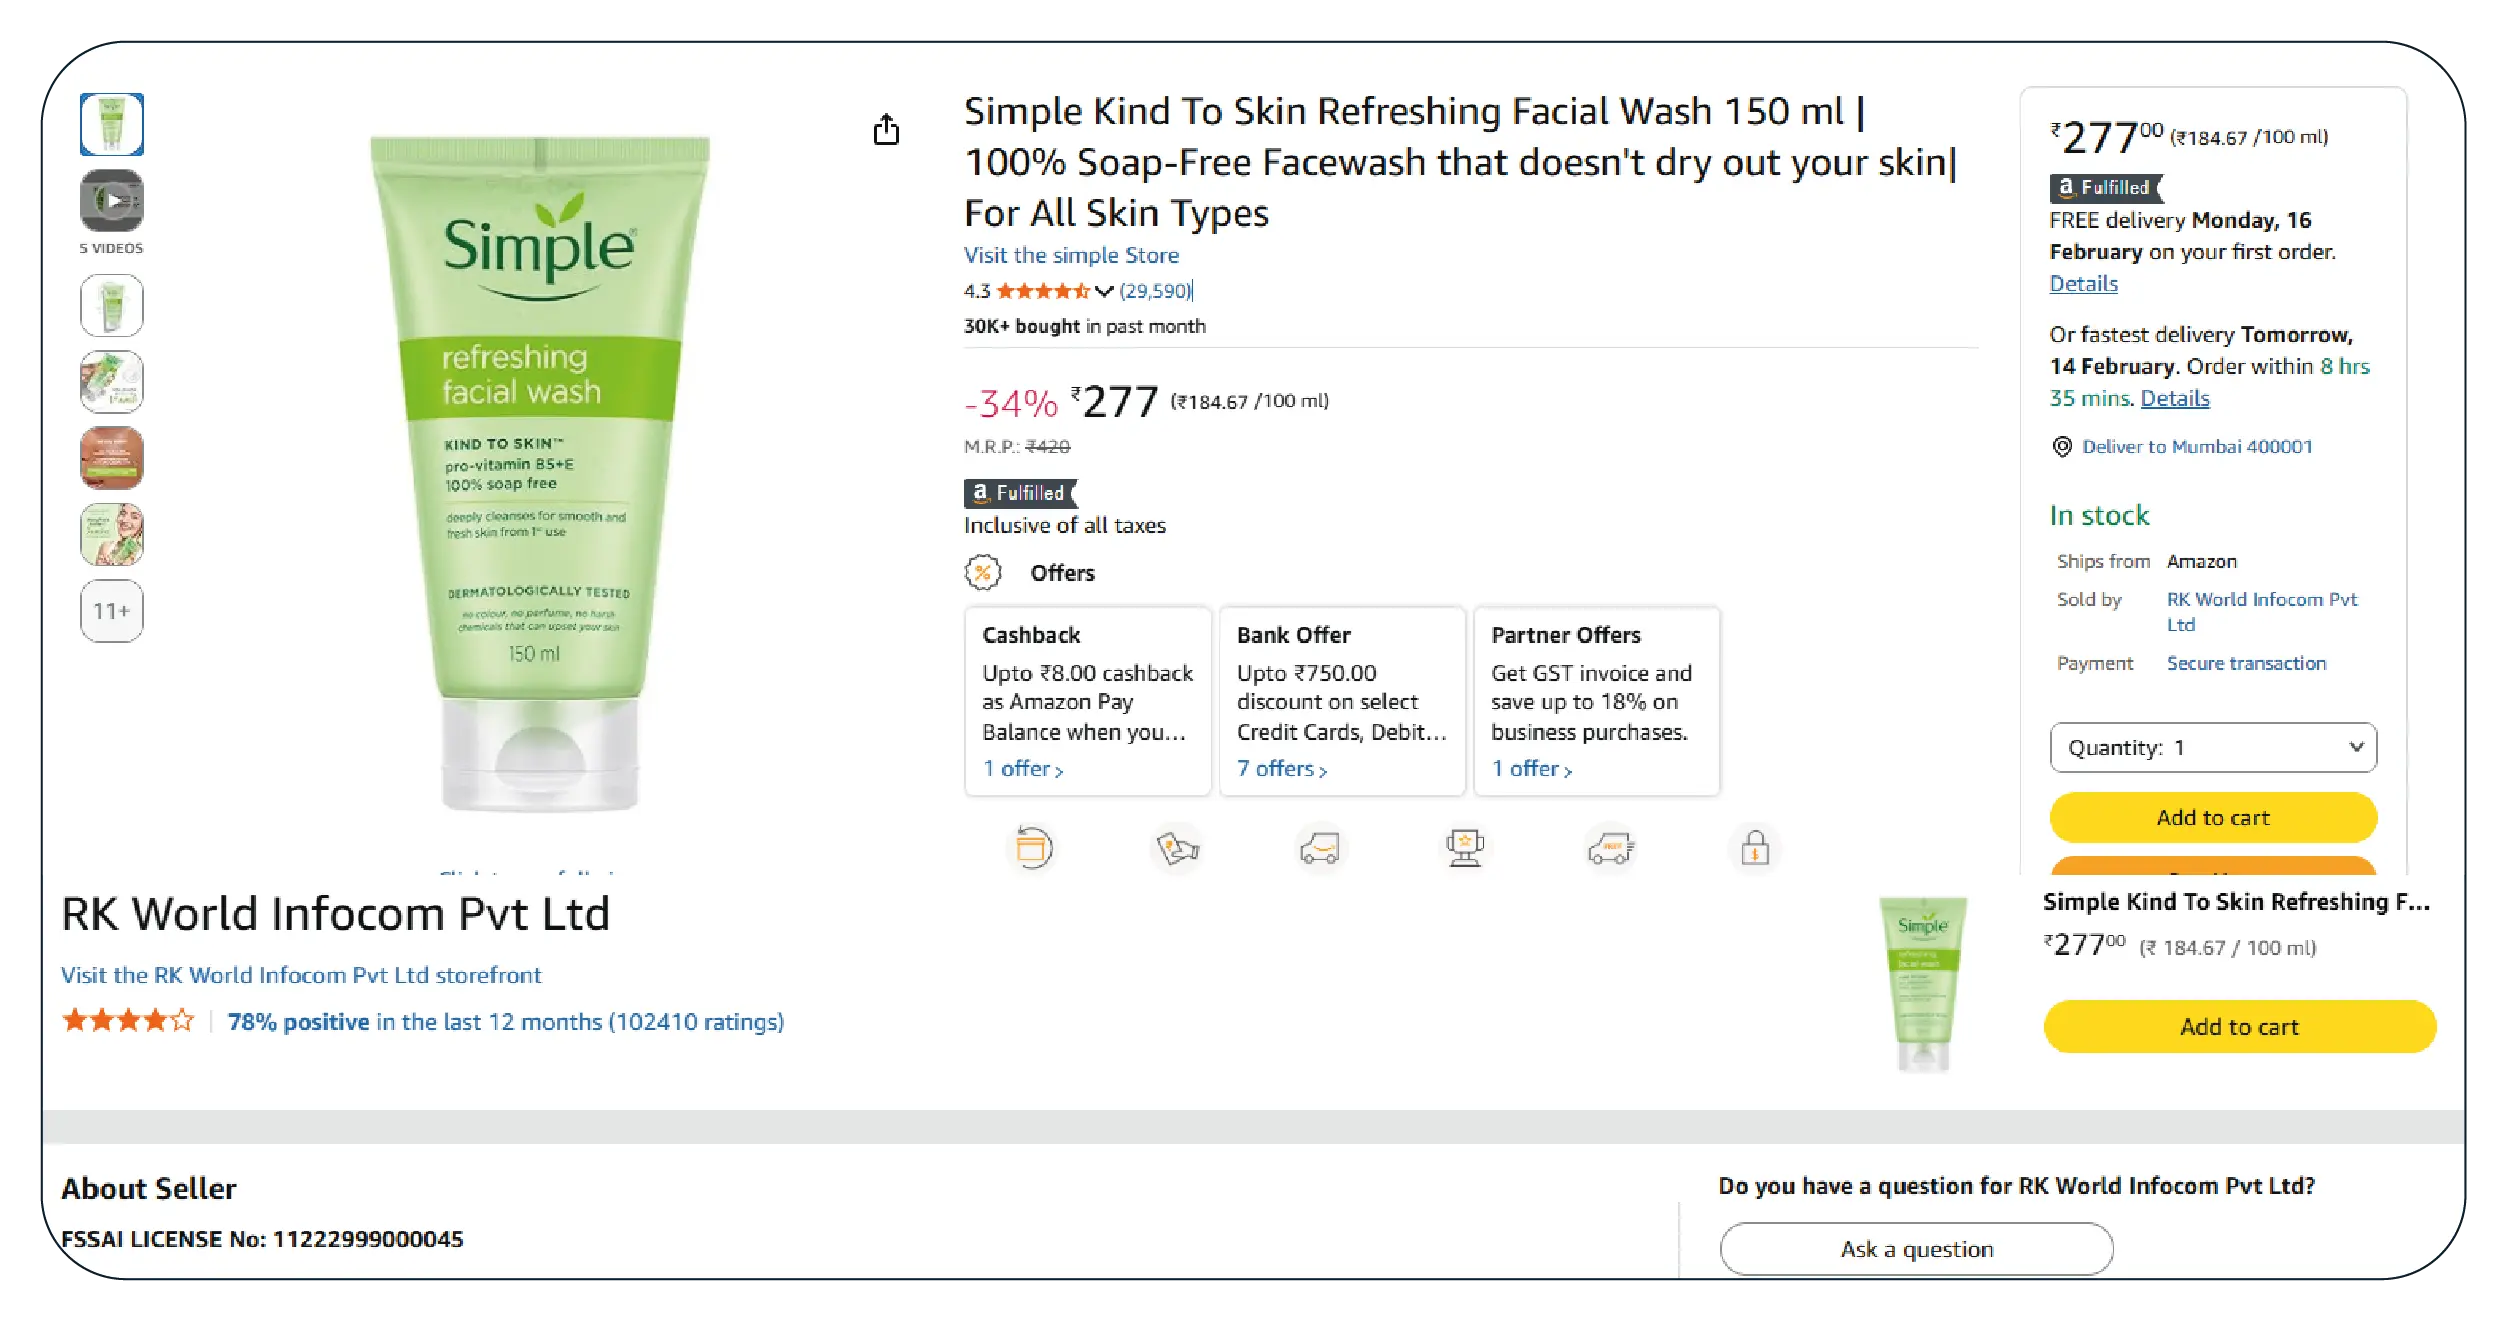Viewport: 2509px width, 1321px height.
Task: Open the Quantity dropdown
Action: tap(2213, 748)
